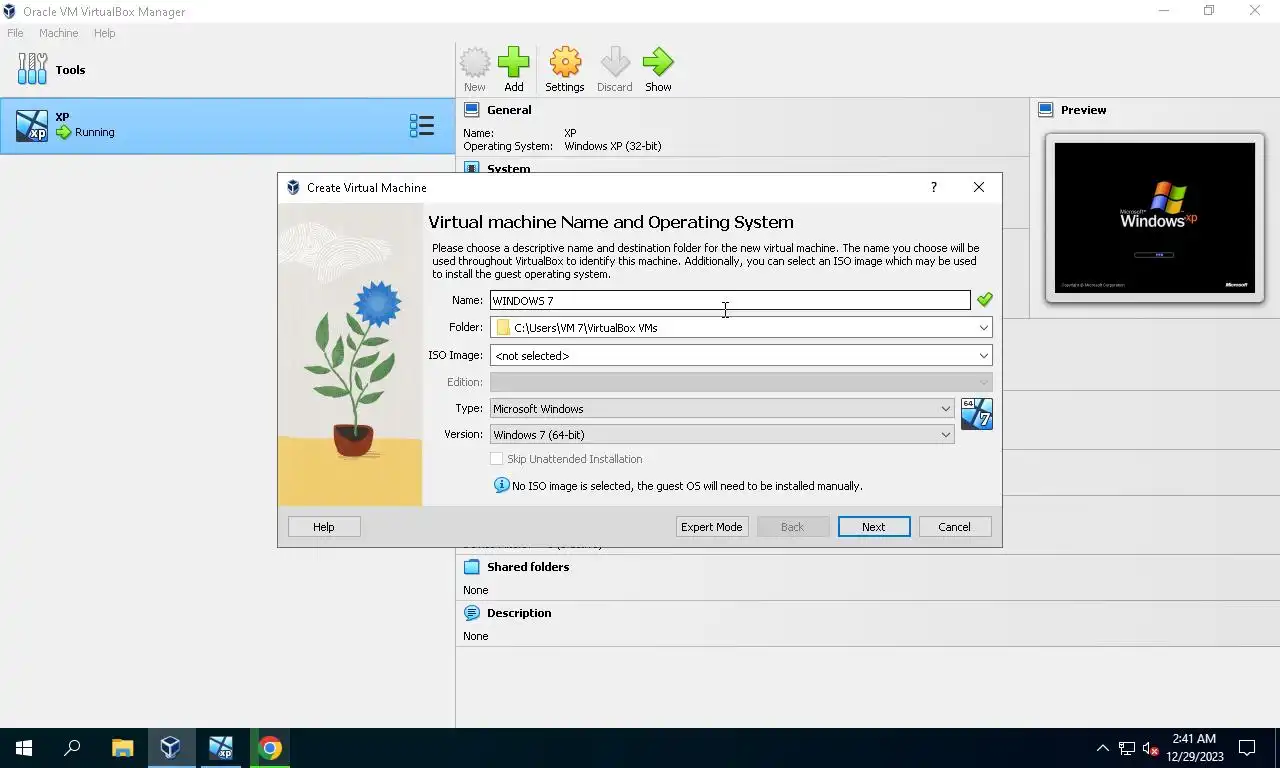
Task: Show hidden tray icons chevron
Action: [1103, 748]
